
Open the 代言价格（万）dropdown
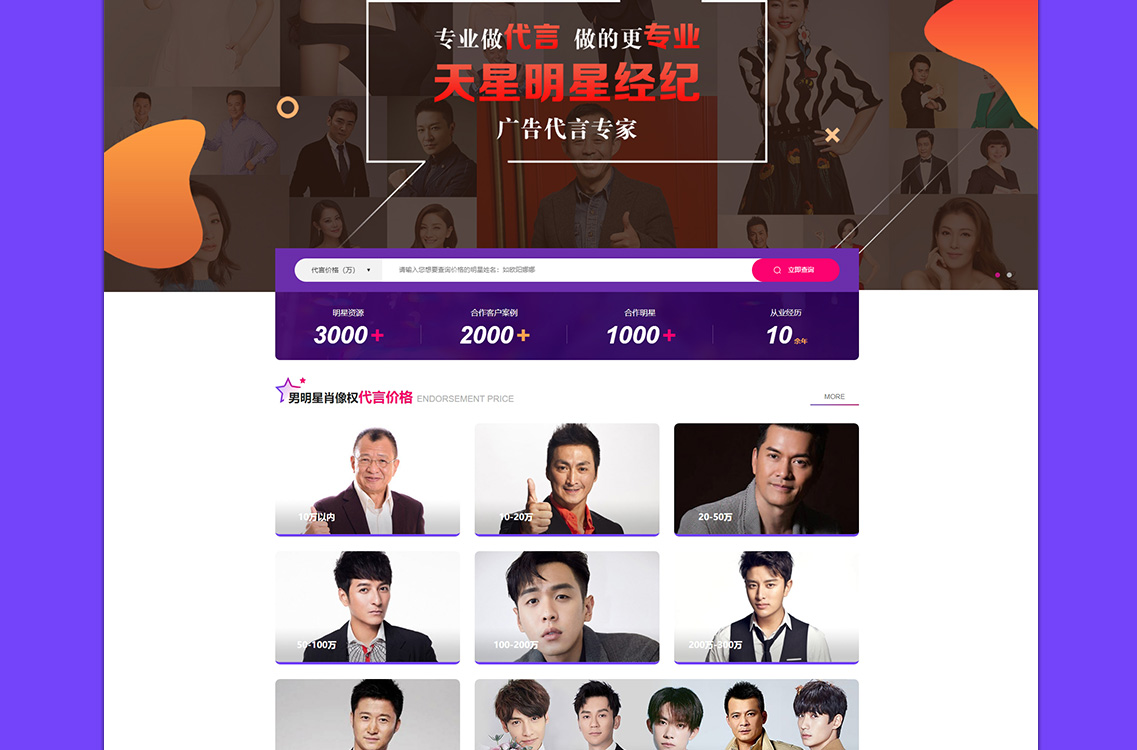tap(339, 270)
